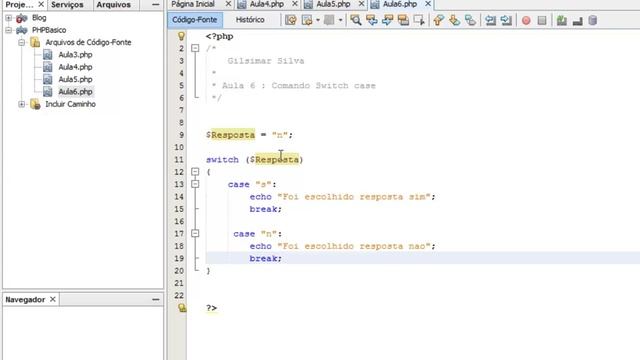Find previous occurrence in the editor

(371, 20)
